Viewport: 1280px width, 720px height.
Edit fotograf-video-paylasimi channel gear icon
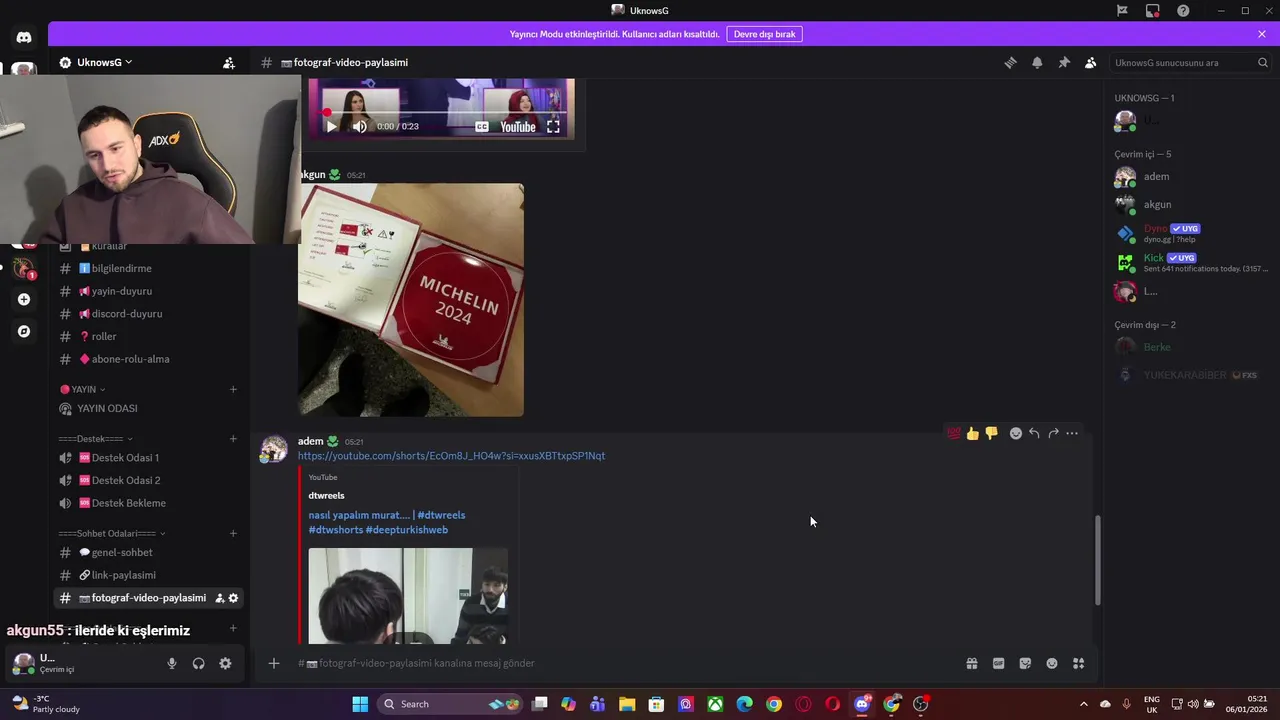click(x=233, y=598)
